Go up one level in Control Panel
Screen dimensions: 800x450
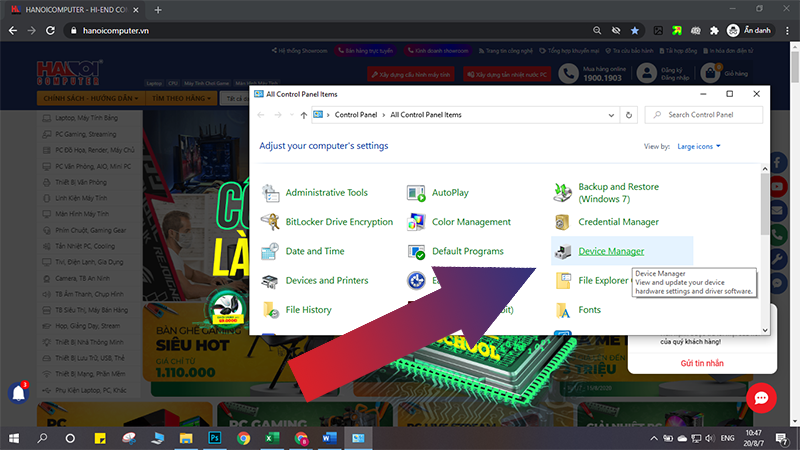[304, 115]
